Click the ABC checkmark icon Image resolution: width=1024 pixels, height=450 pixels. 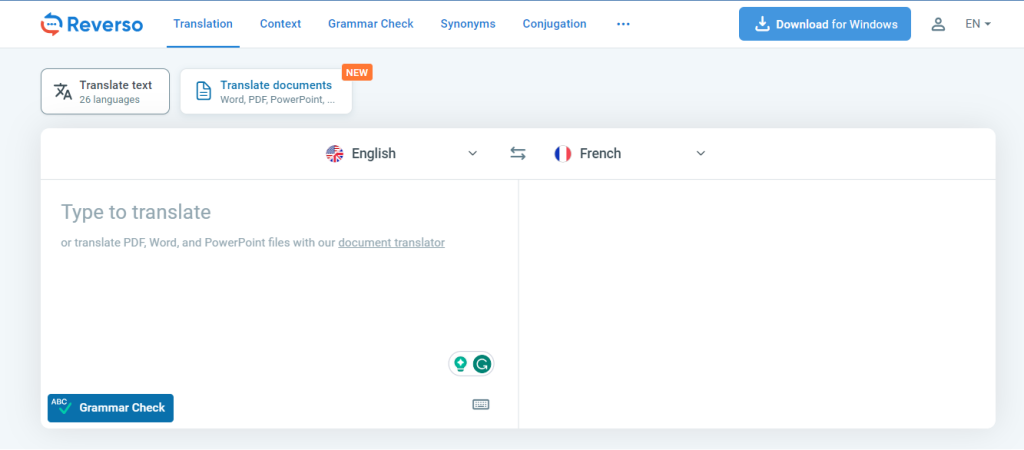(61, 406)
